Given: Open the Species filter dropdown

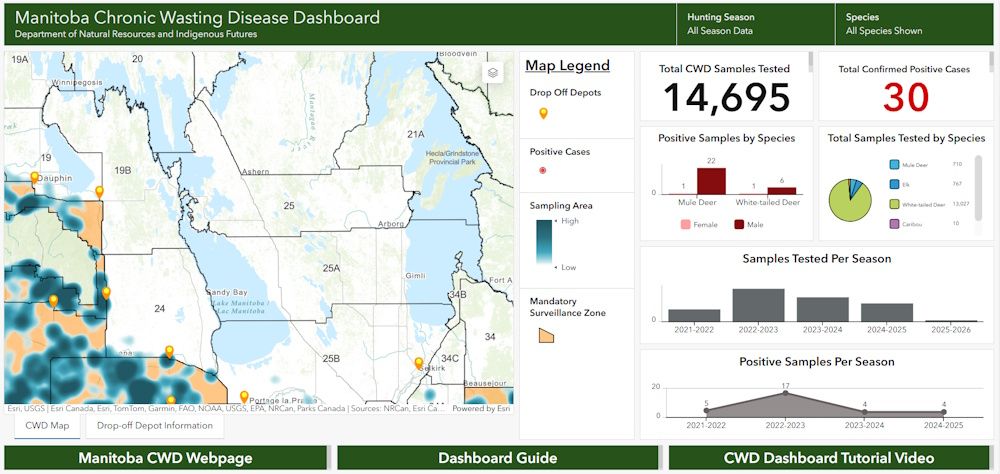Looking at the screenshot, I should point(915,24).
